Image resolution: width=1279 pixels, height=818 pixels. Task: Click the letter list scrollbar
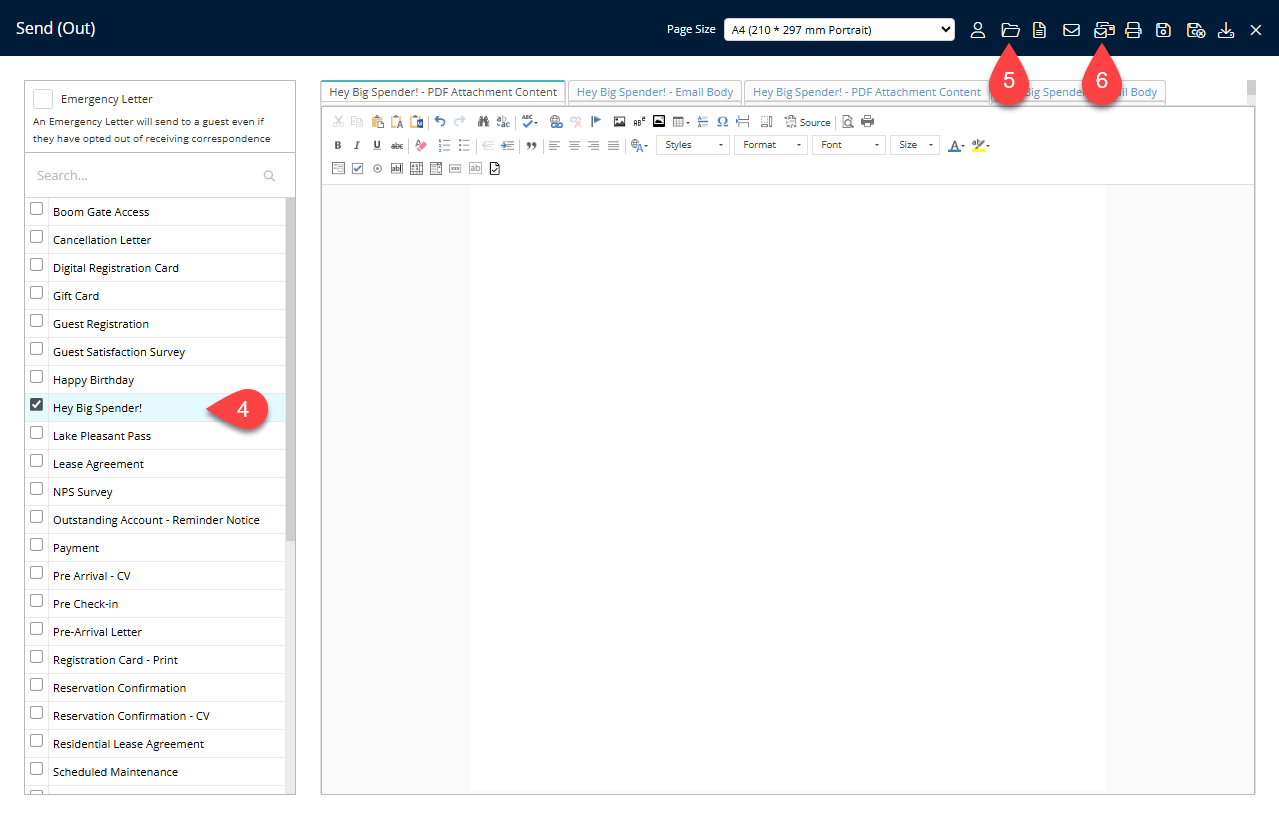(290, 368)
